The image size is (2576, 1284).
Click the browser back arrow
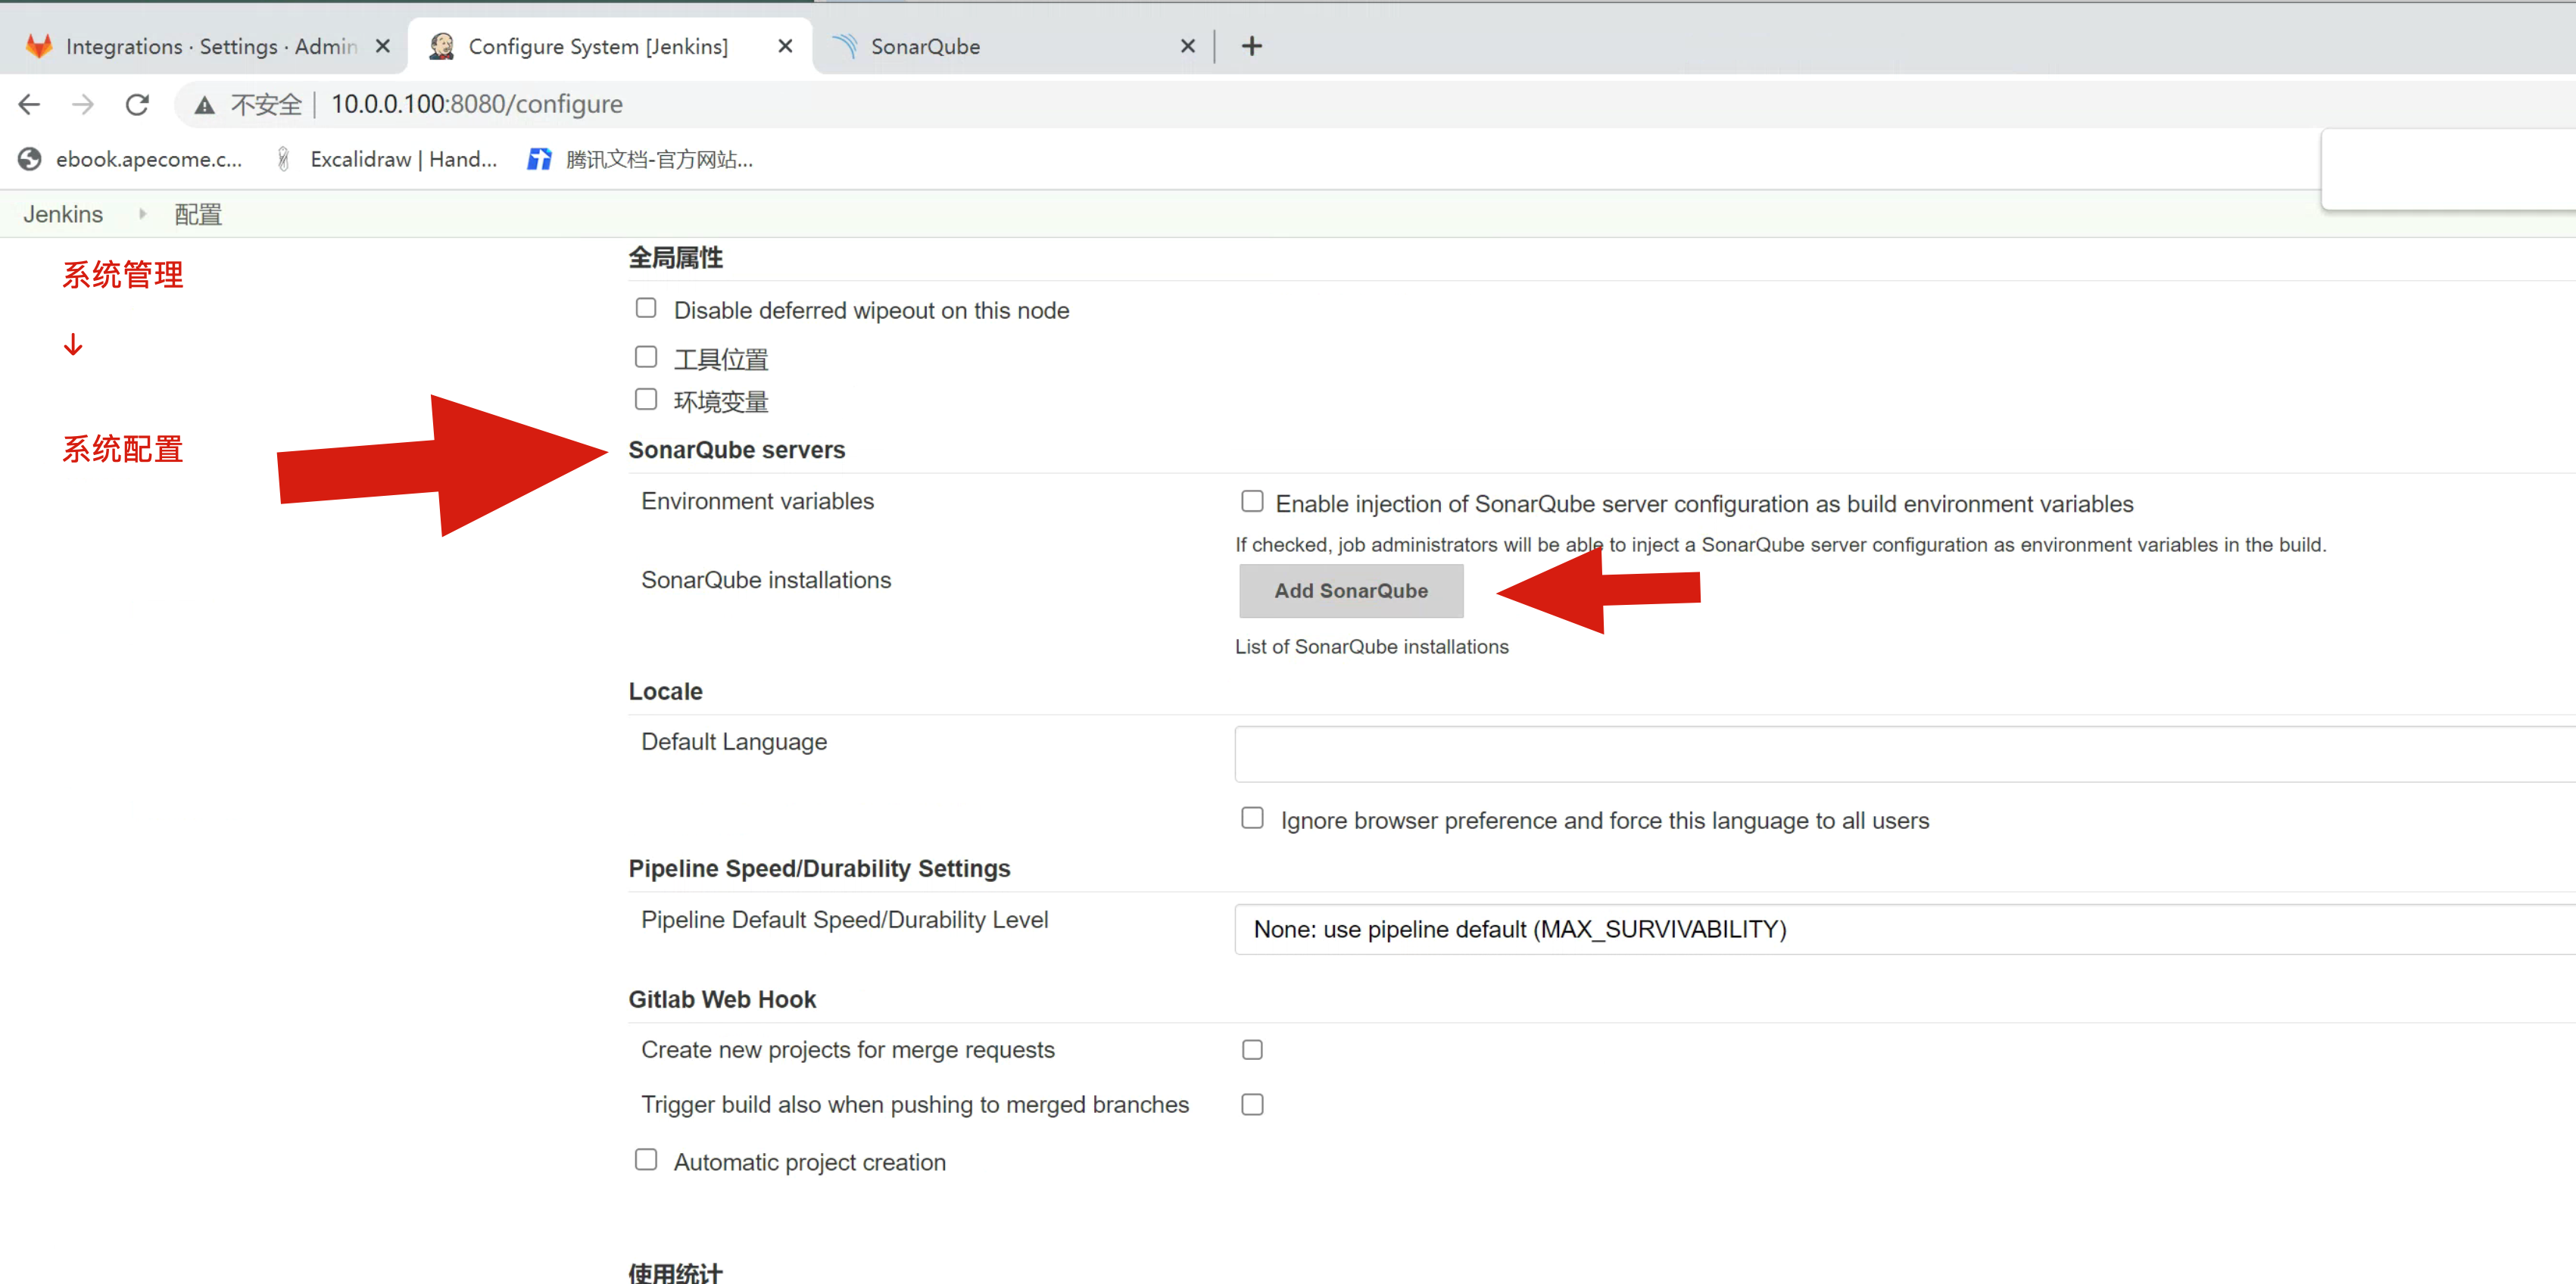[x=29, y=104]
